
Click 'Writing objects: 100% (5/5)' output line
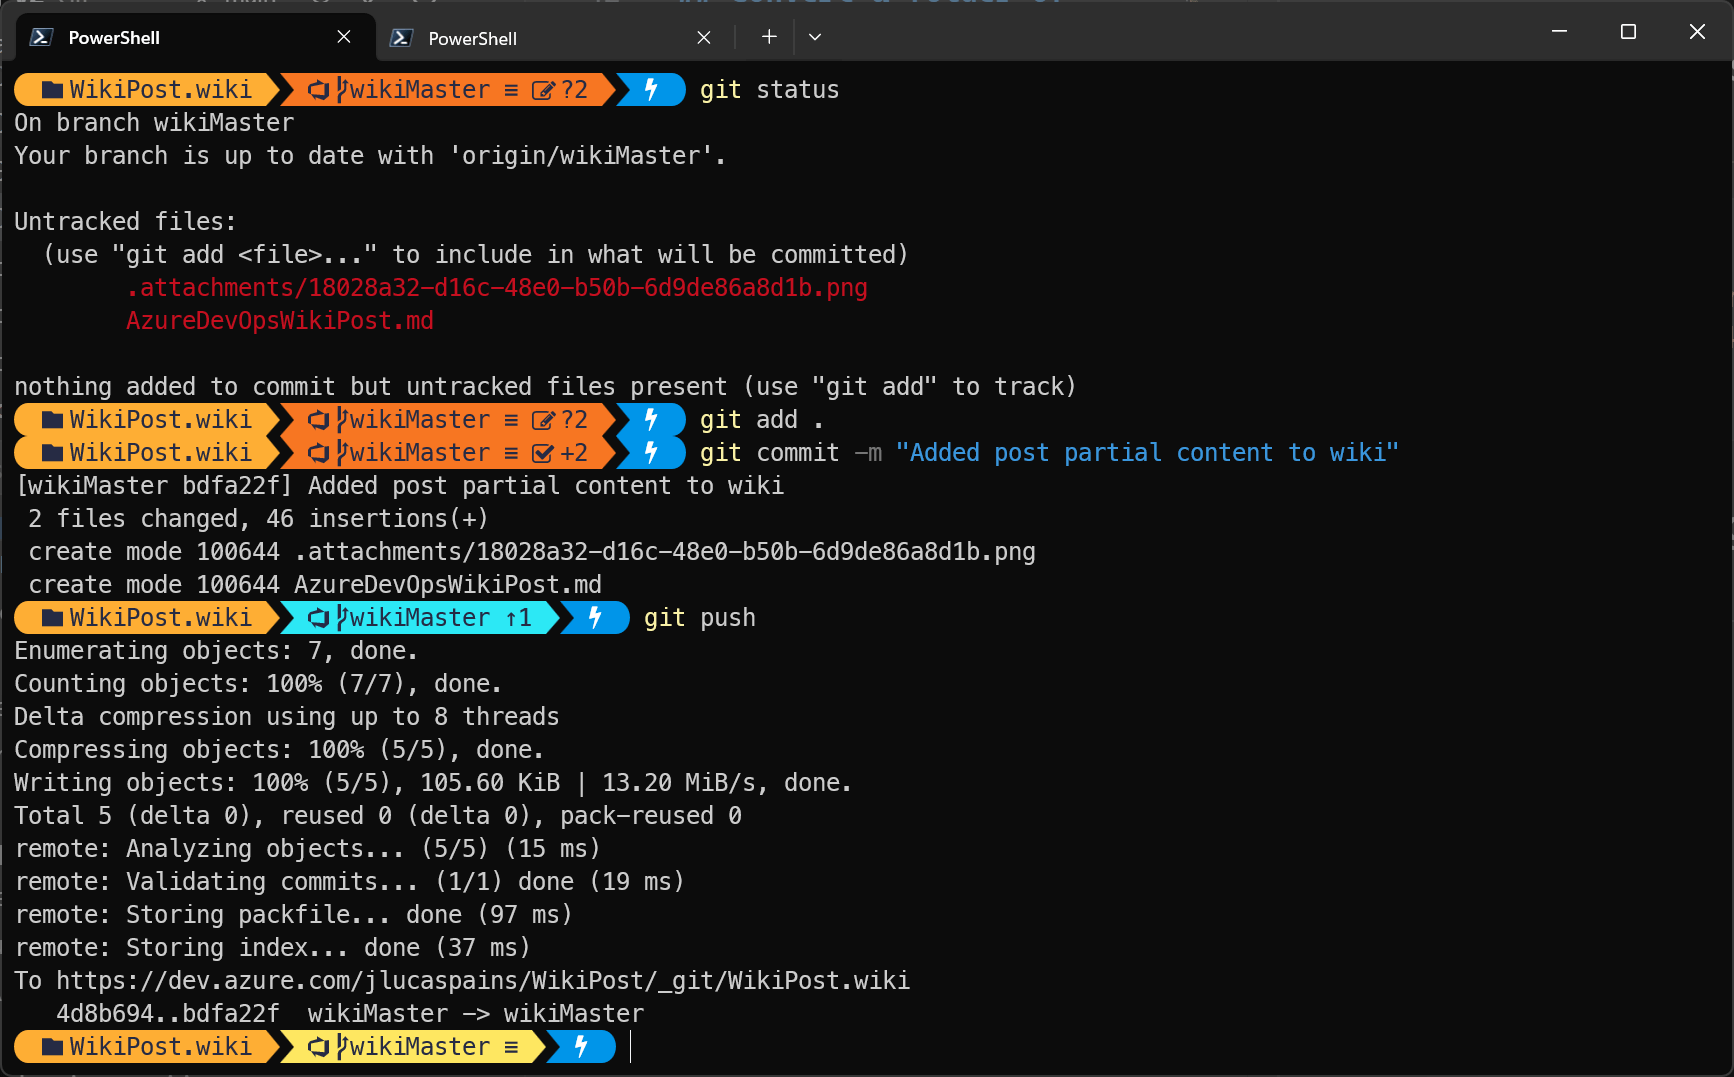[x=433, y=783]
